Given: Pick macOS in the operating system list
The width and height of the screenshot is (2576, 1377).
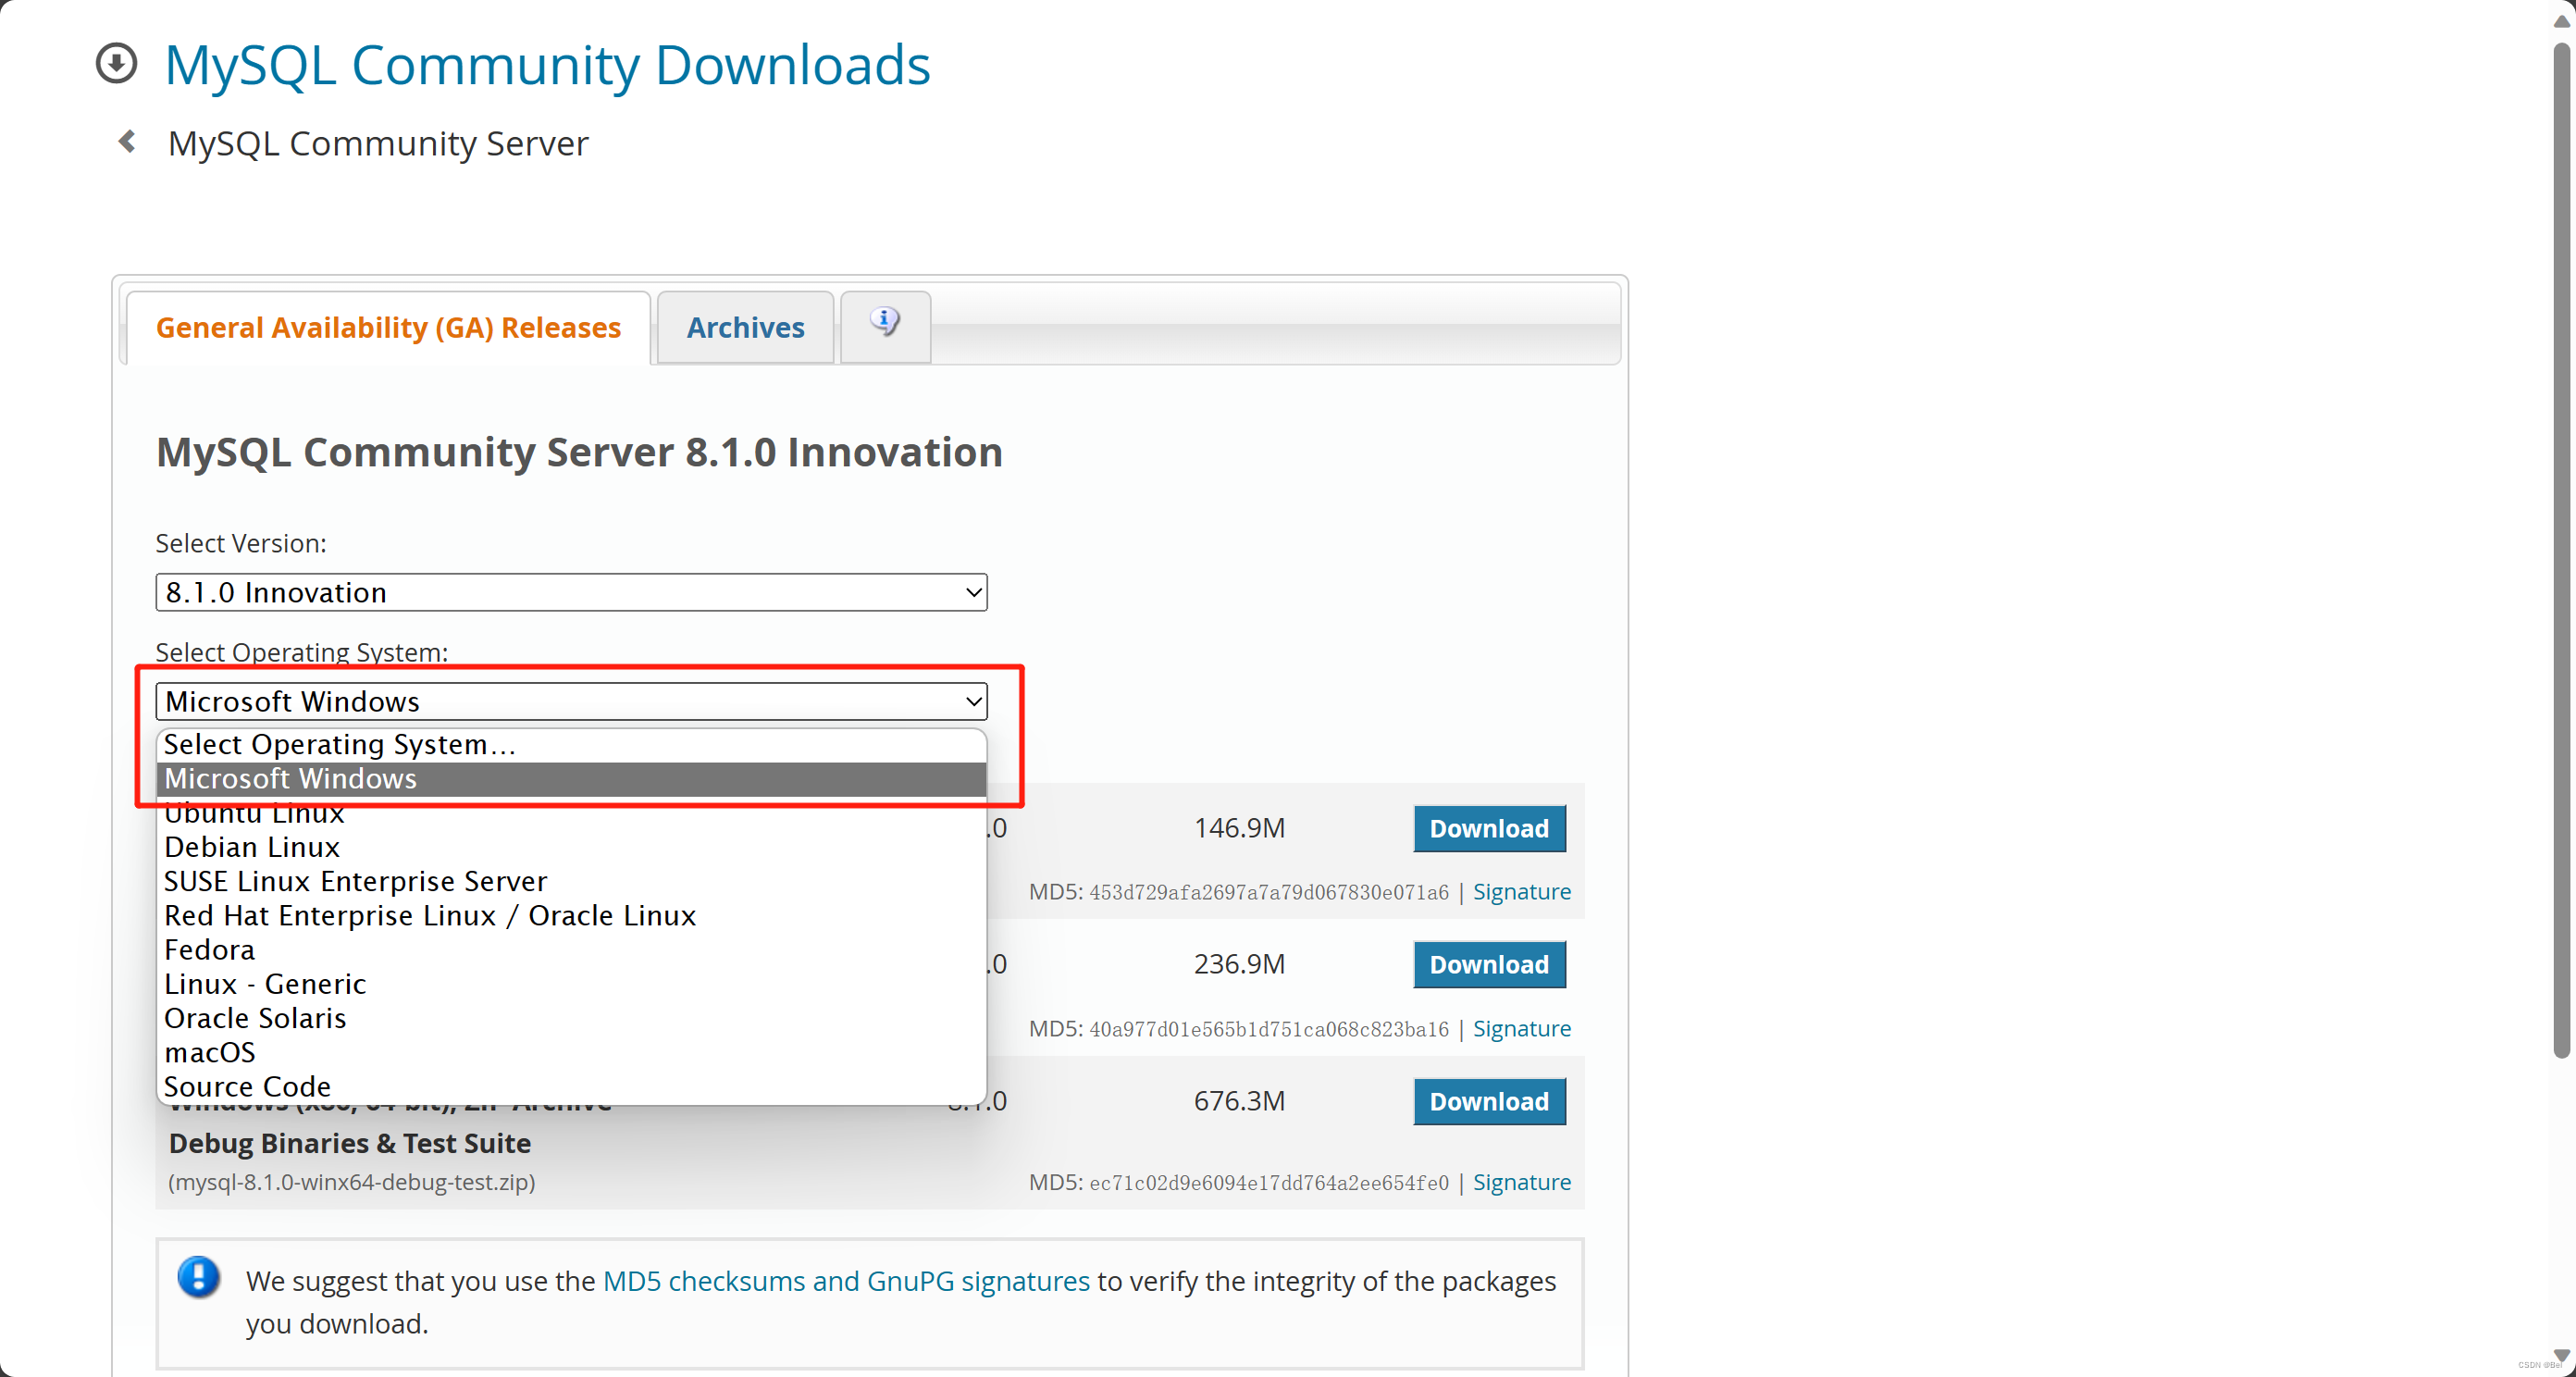Looking at the screenshot, I should click(x=210, y=1052).
